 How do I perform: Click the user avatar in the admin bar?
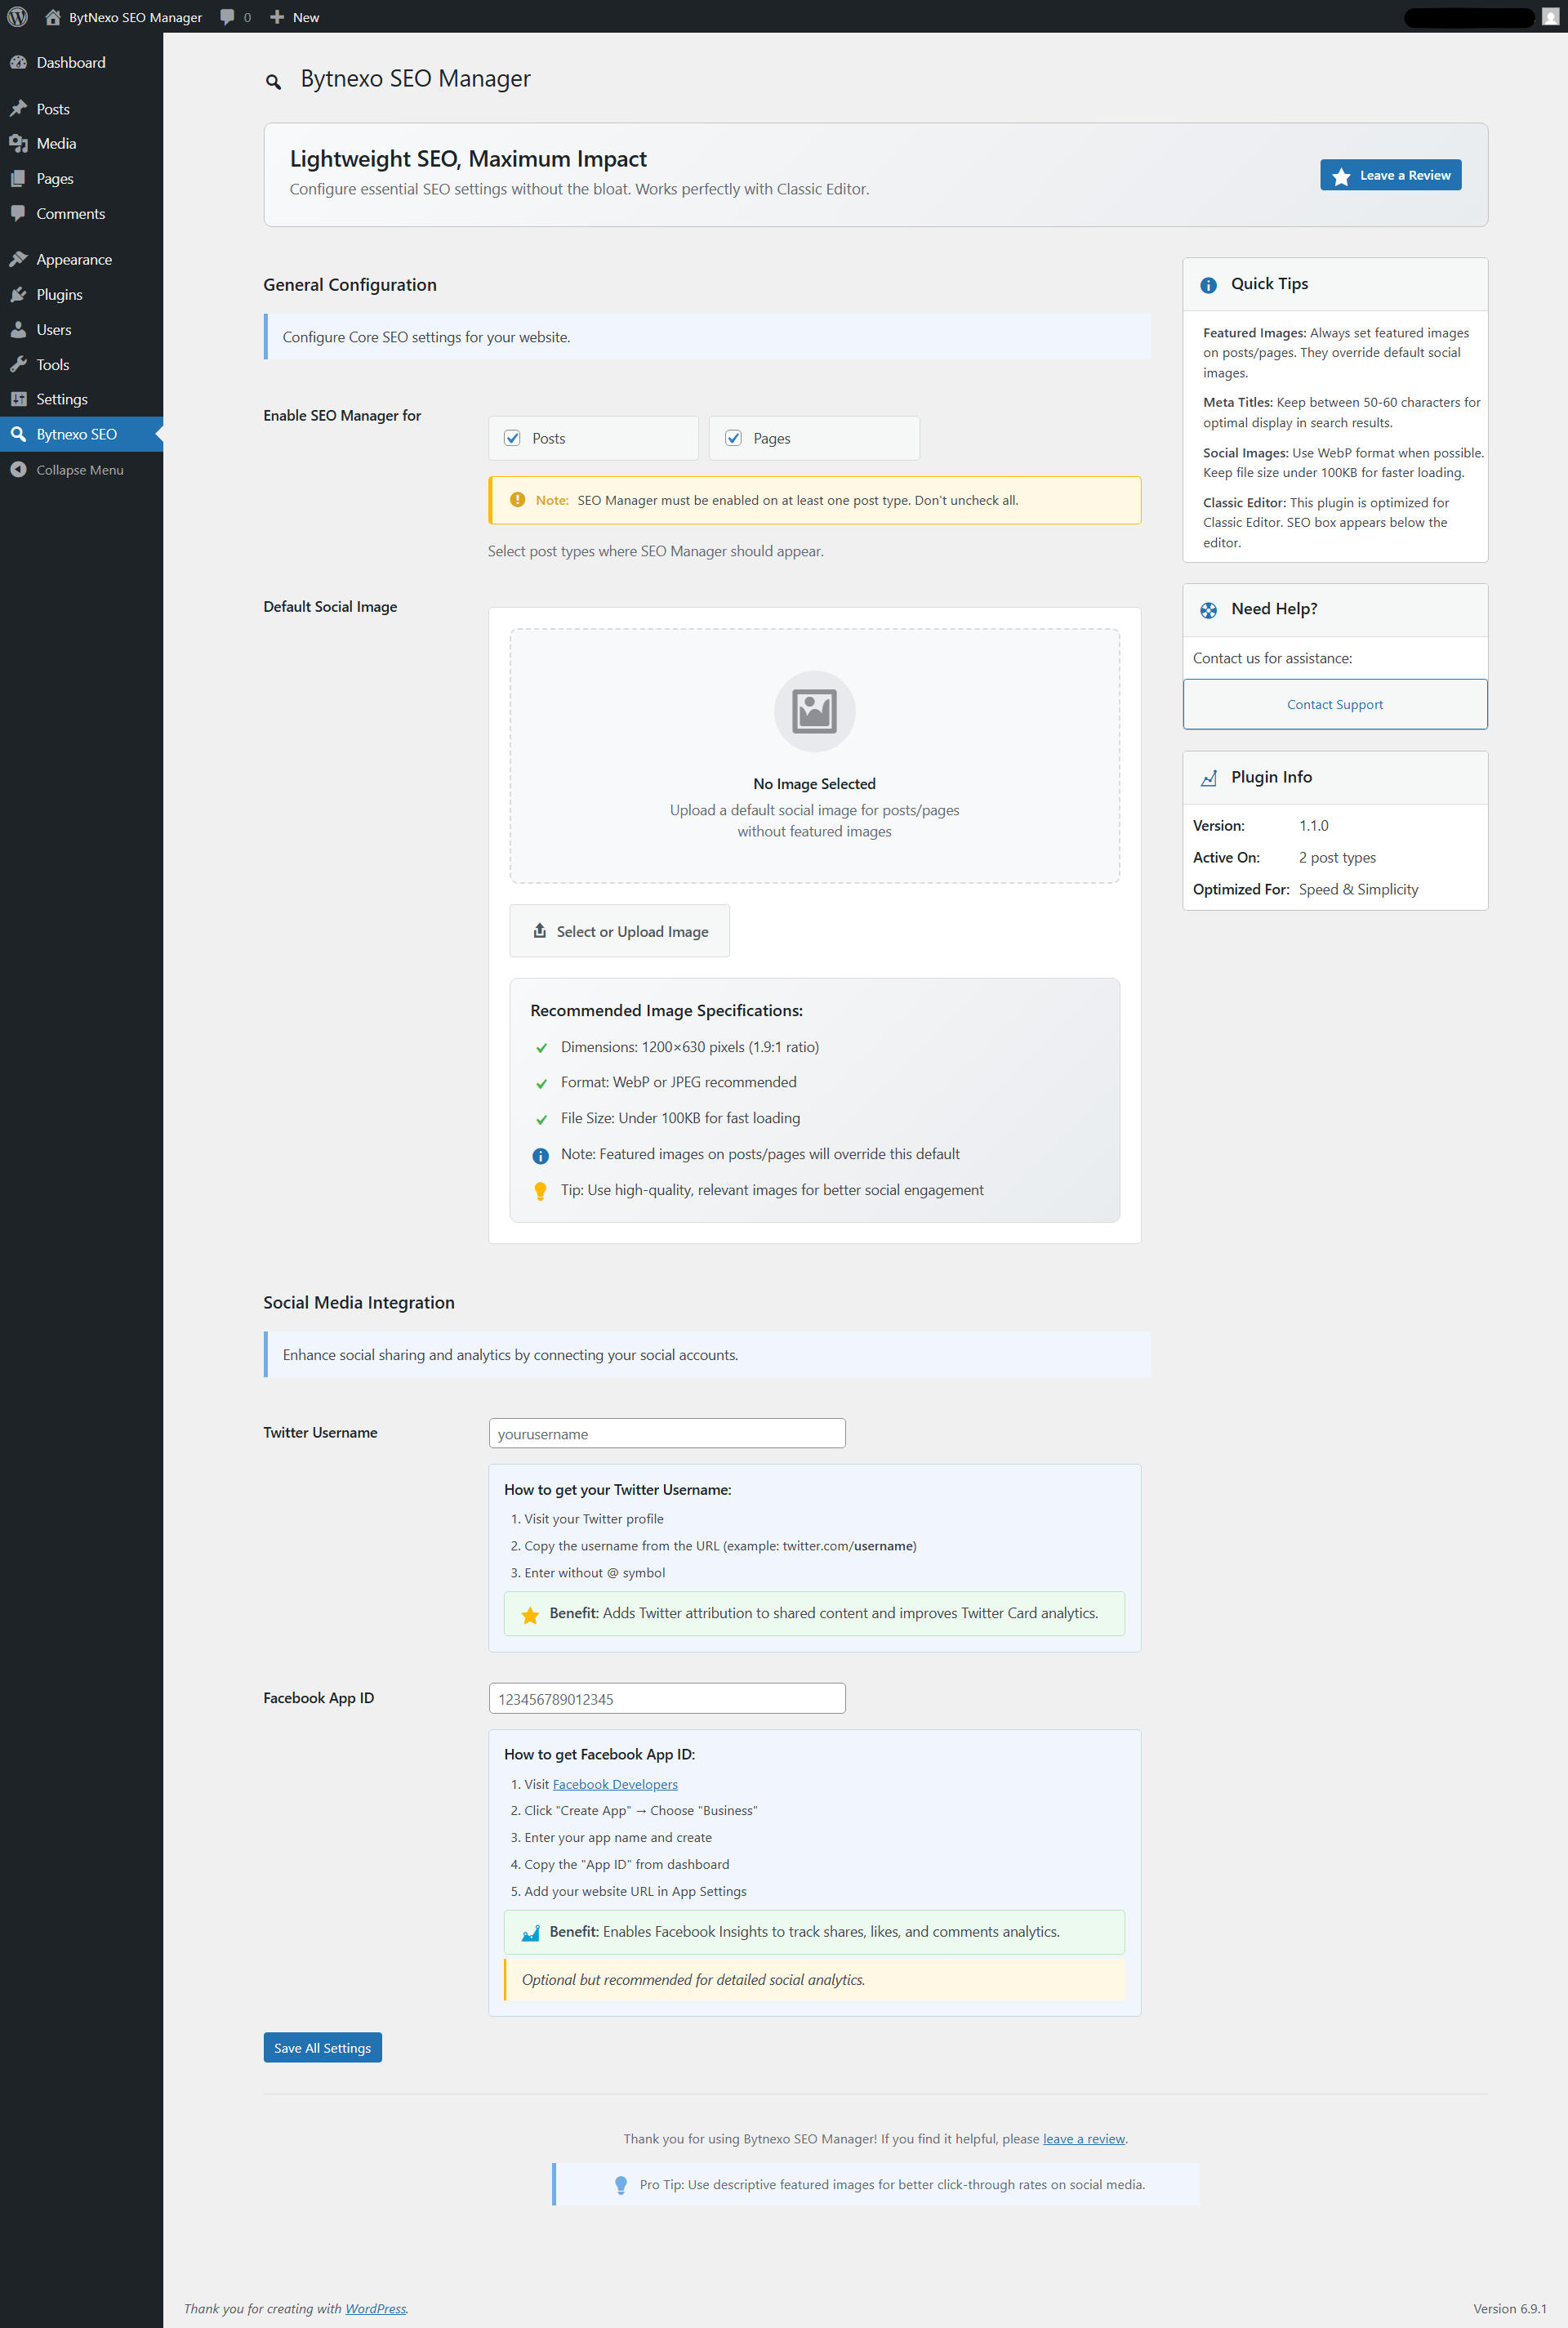coord(1549,17)
